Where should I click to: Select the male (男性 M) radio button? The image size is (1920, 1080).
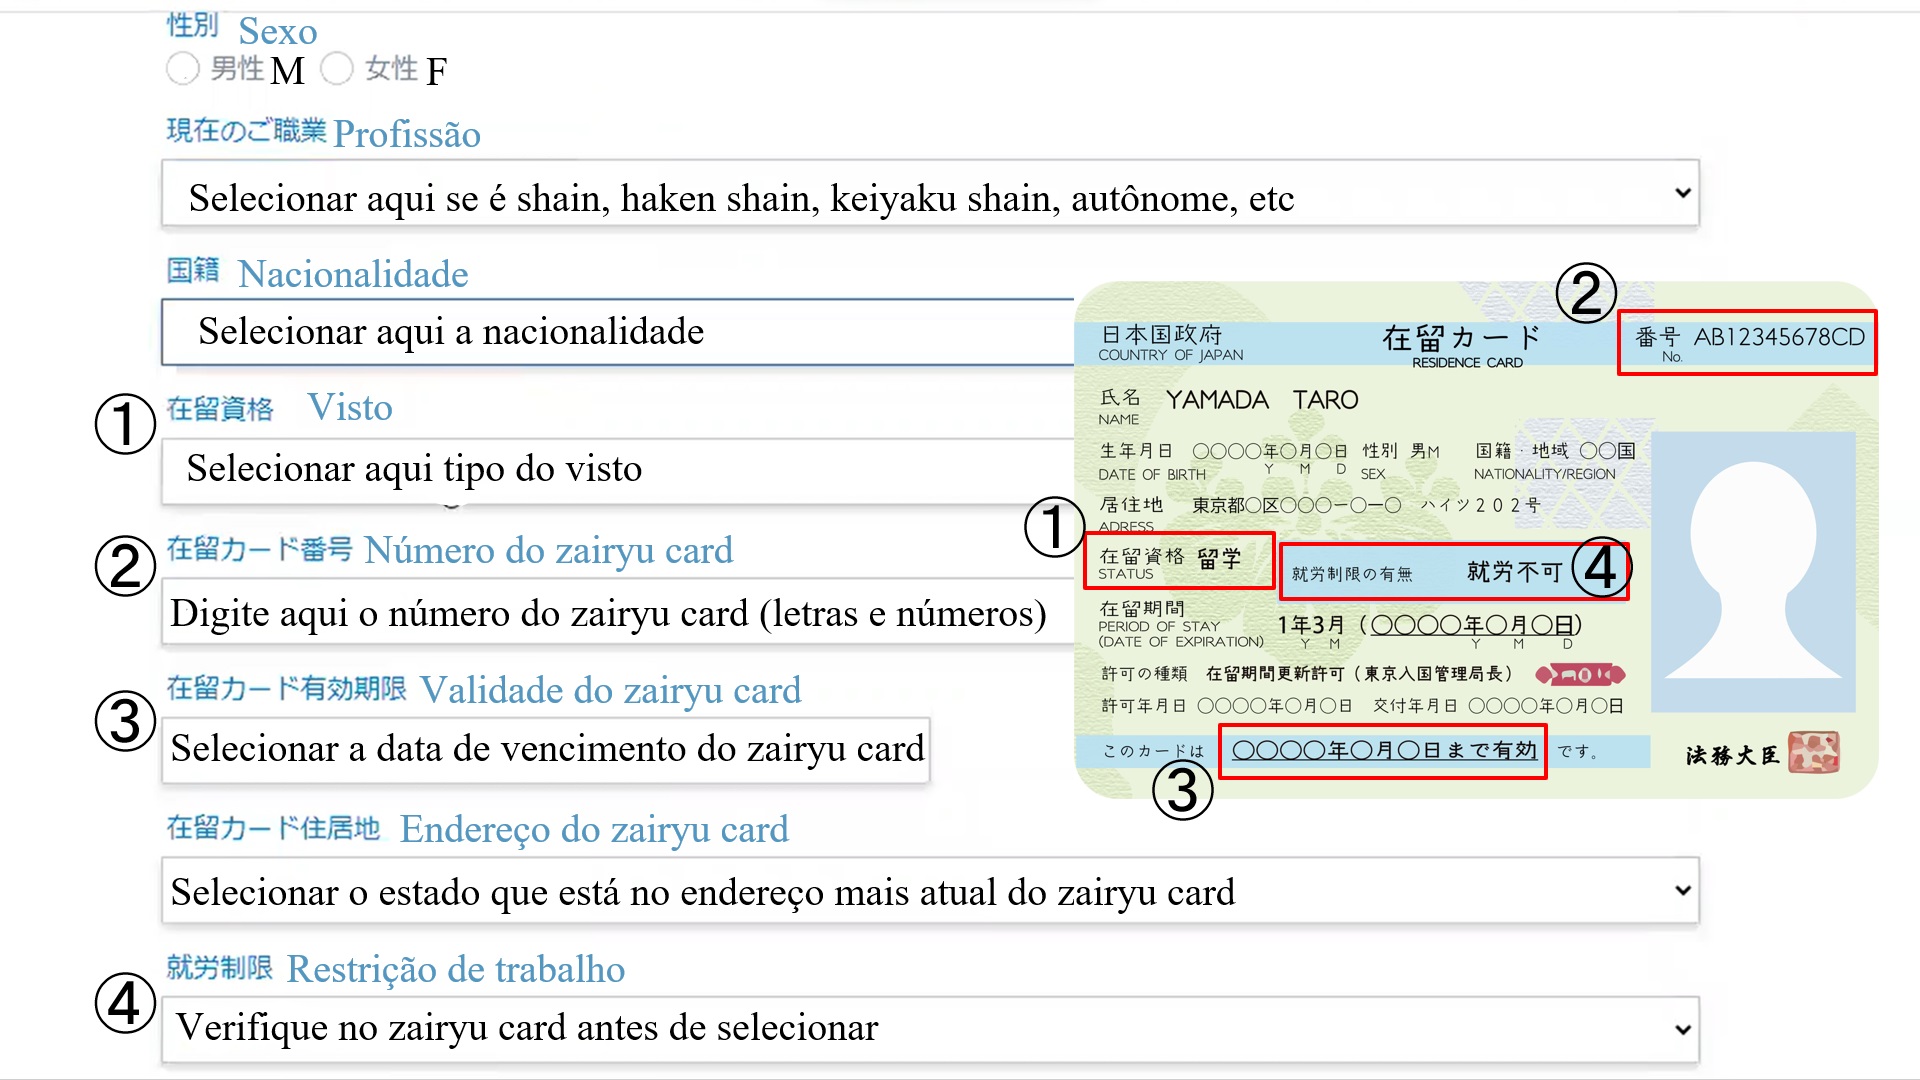point(183,69)
